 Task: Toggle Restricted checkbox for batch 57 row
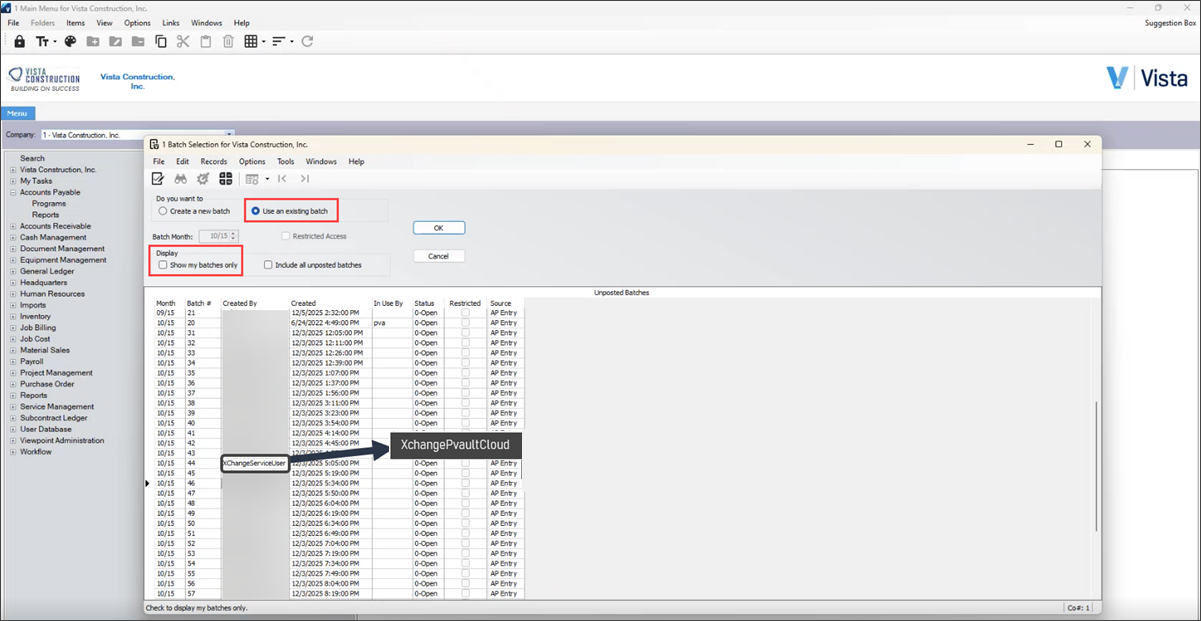(465, 593)
